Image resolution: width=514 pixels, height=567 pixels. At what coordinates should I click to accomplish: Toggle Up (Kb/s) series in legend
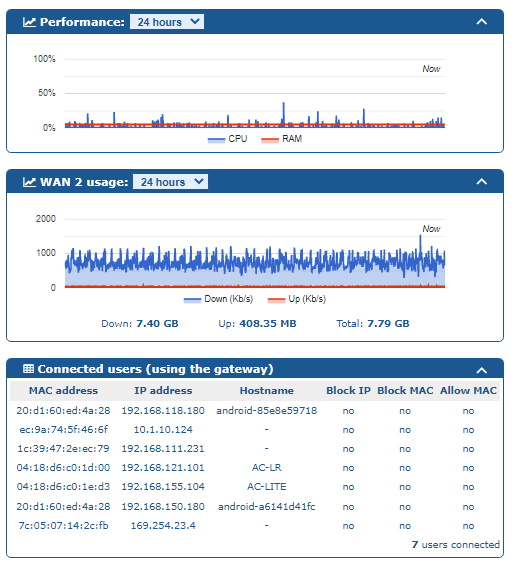(297, 299)
